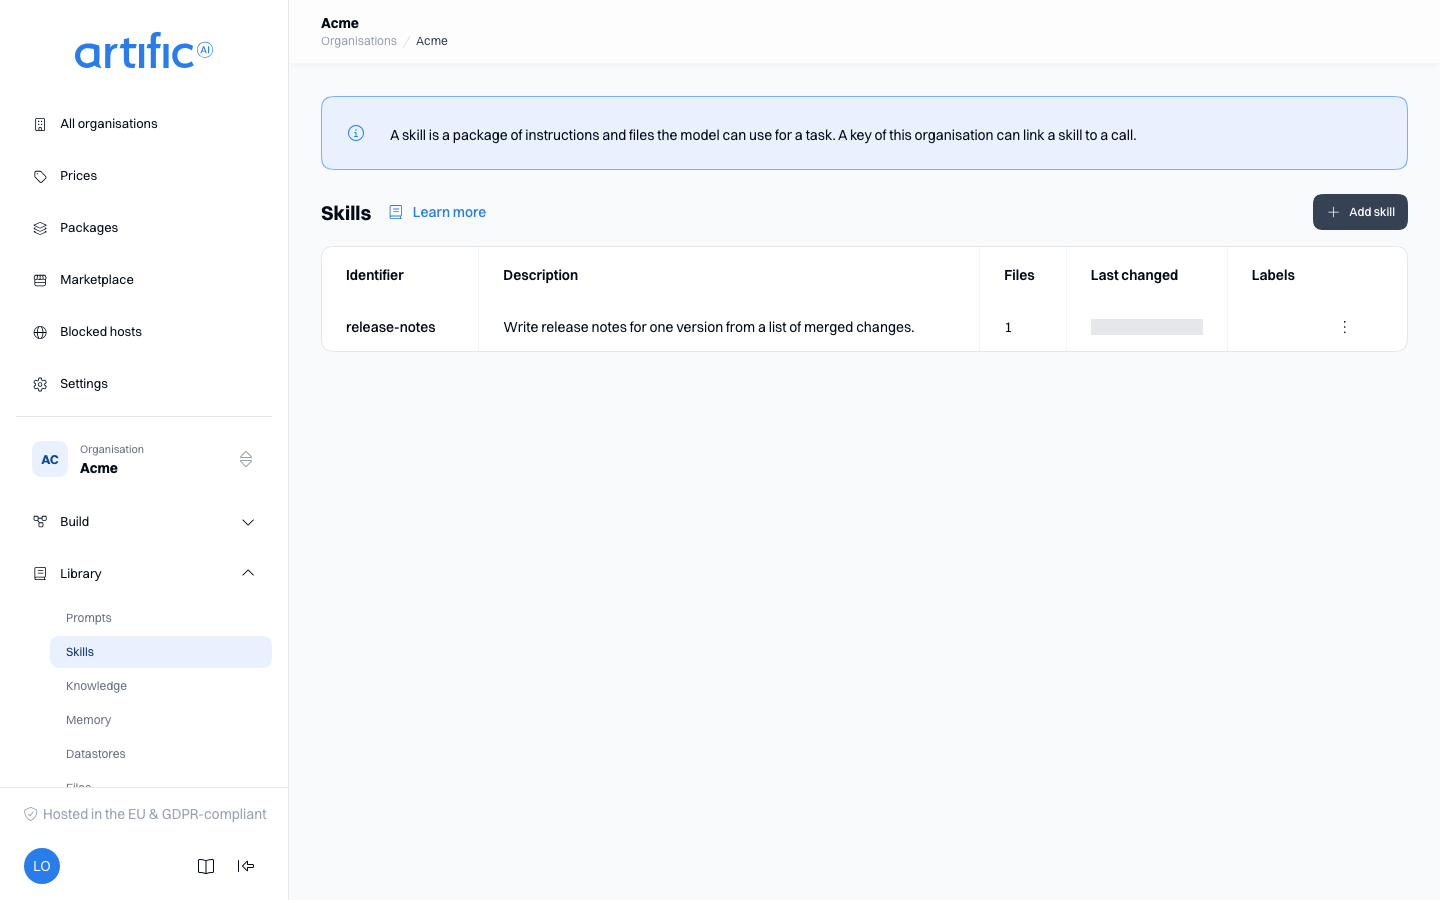
Task: Click the book icon beside Learn more
Action: 396,212
